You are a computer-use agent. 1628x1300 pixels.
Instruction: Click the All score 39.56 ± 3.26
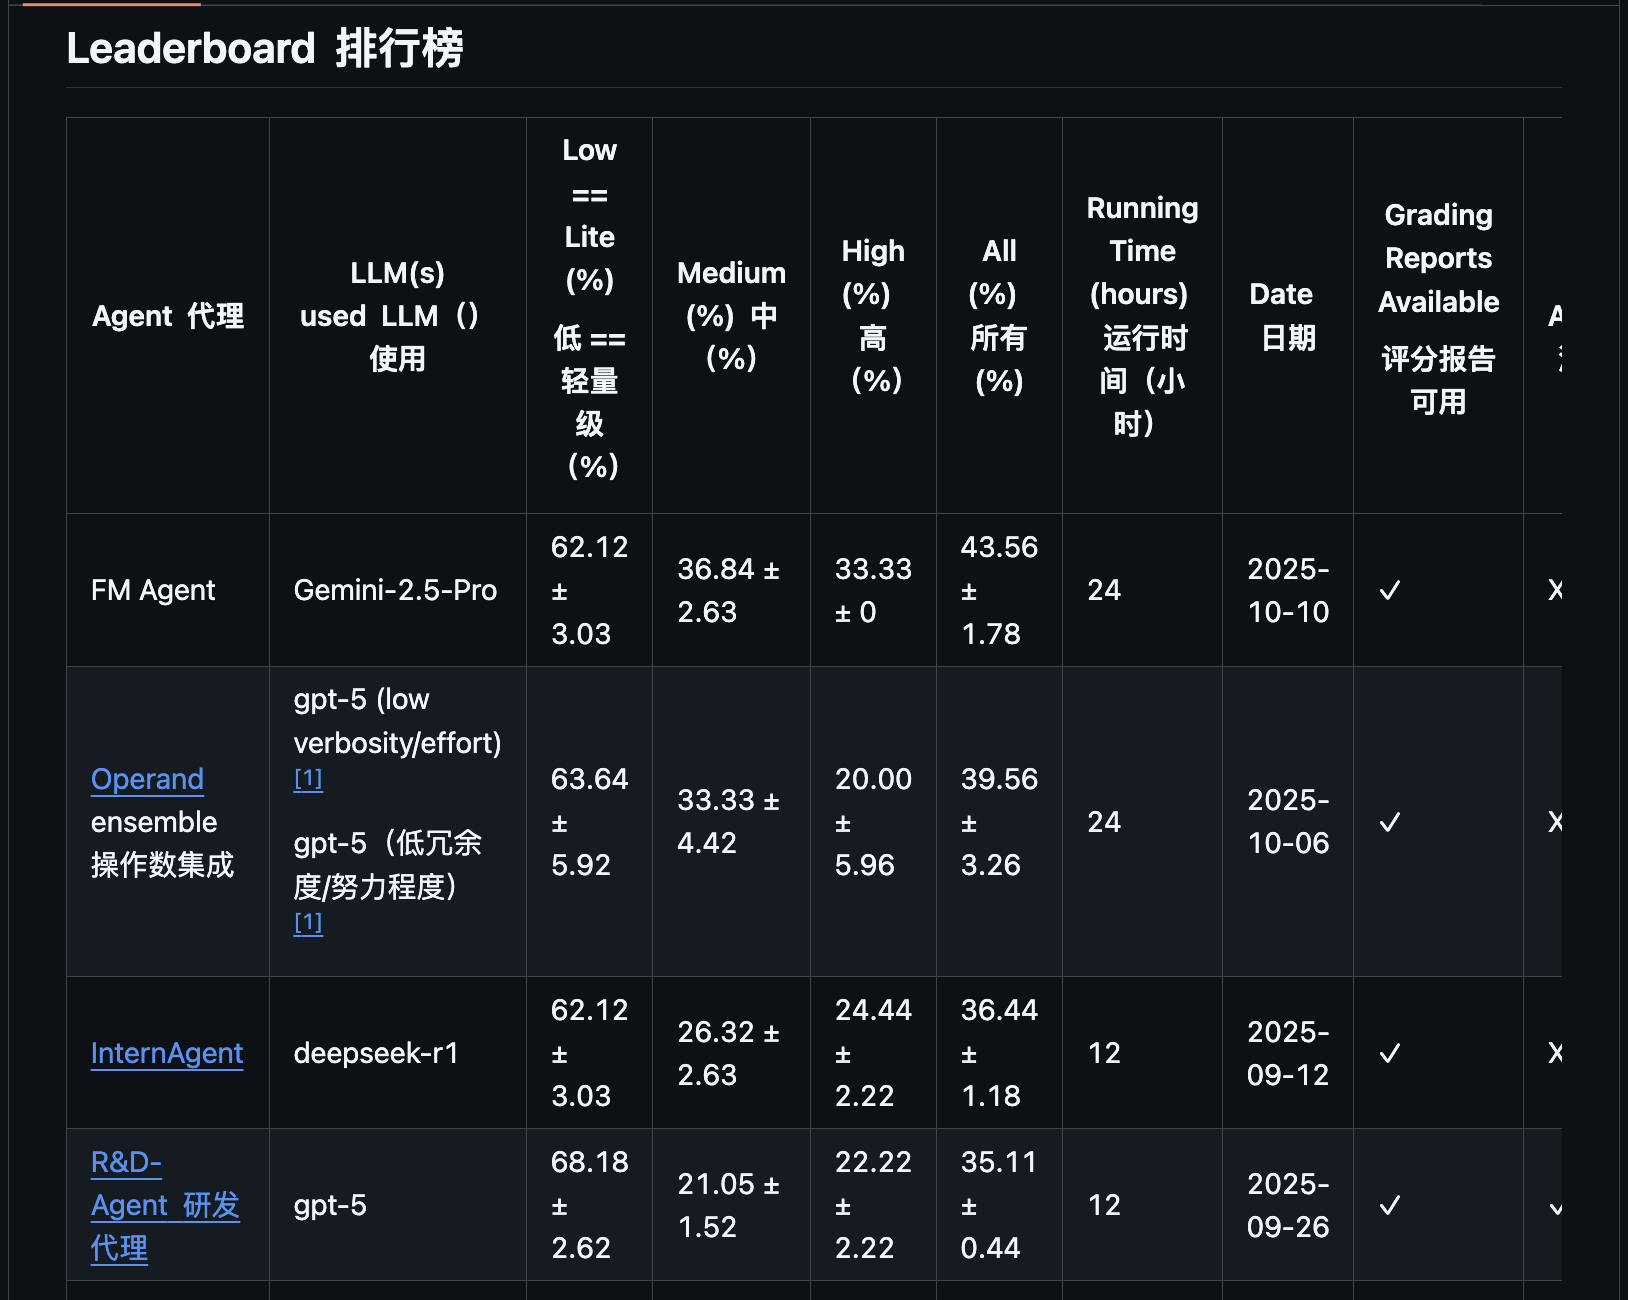pos(1000,822)
